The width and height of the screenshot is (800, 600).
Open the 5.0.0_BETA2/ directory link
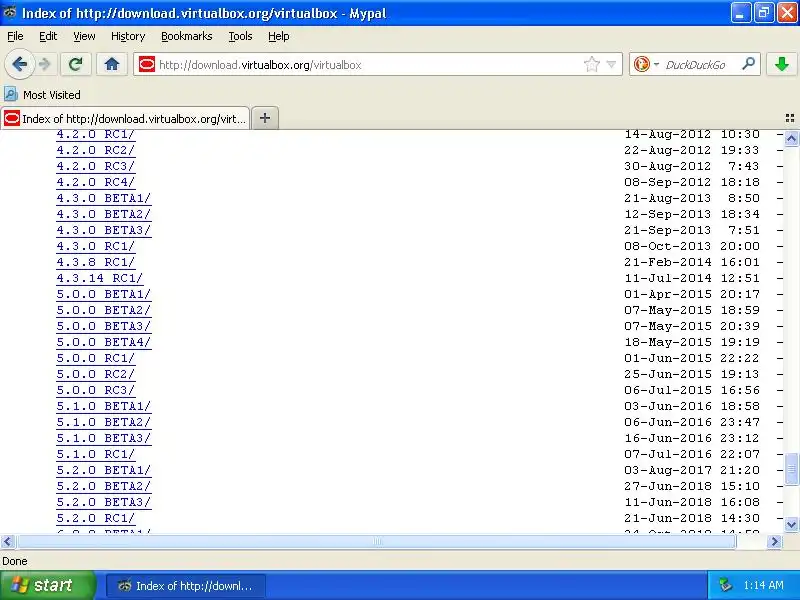click(104, 310)
